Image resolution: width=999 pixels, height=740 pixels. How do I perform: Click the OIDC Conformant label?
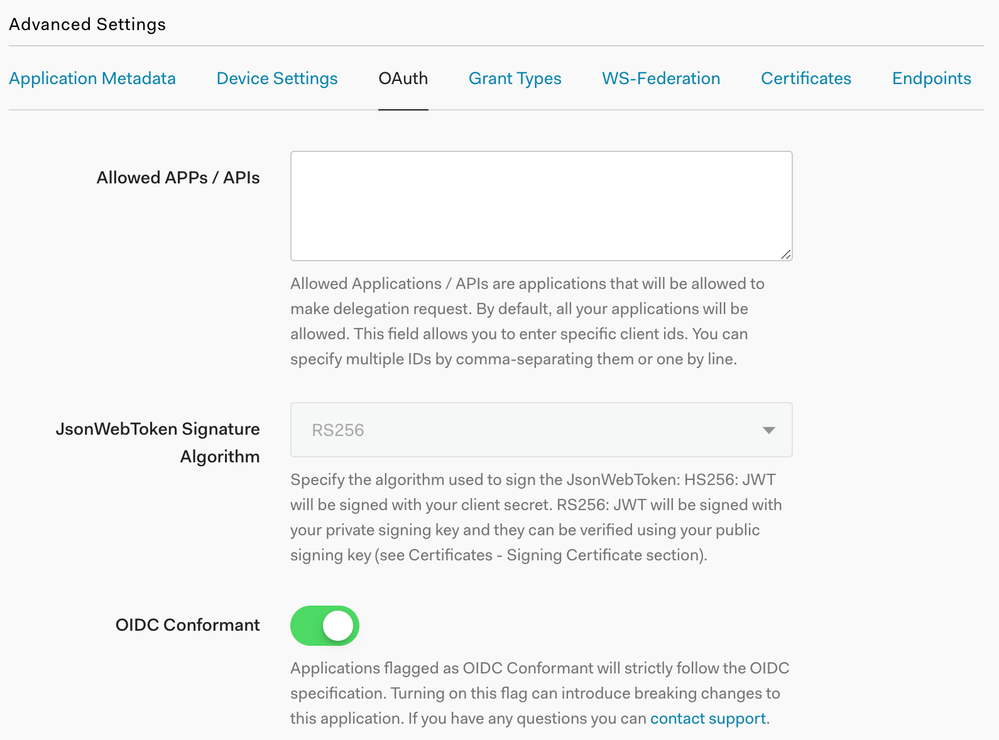pos(187,625)
